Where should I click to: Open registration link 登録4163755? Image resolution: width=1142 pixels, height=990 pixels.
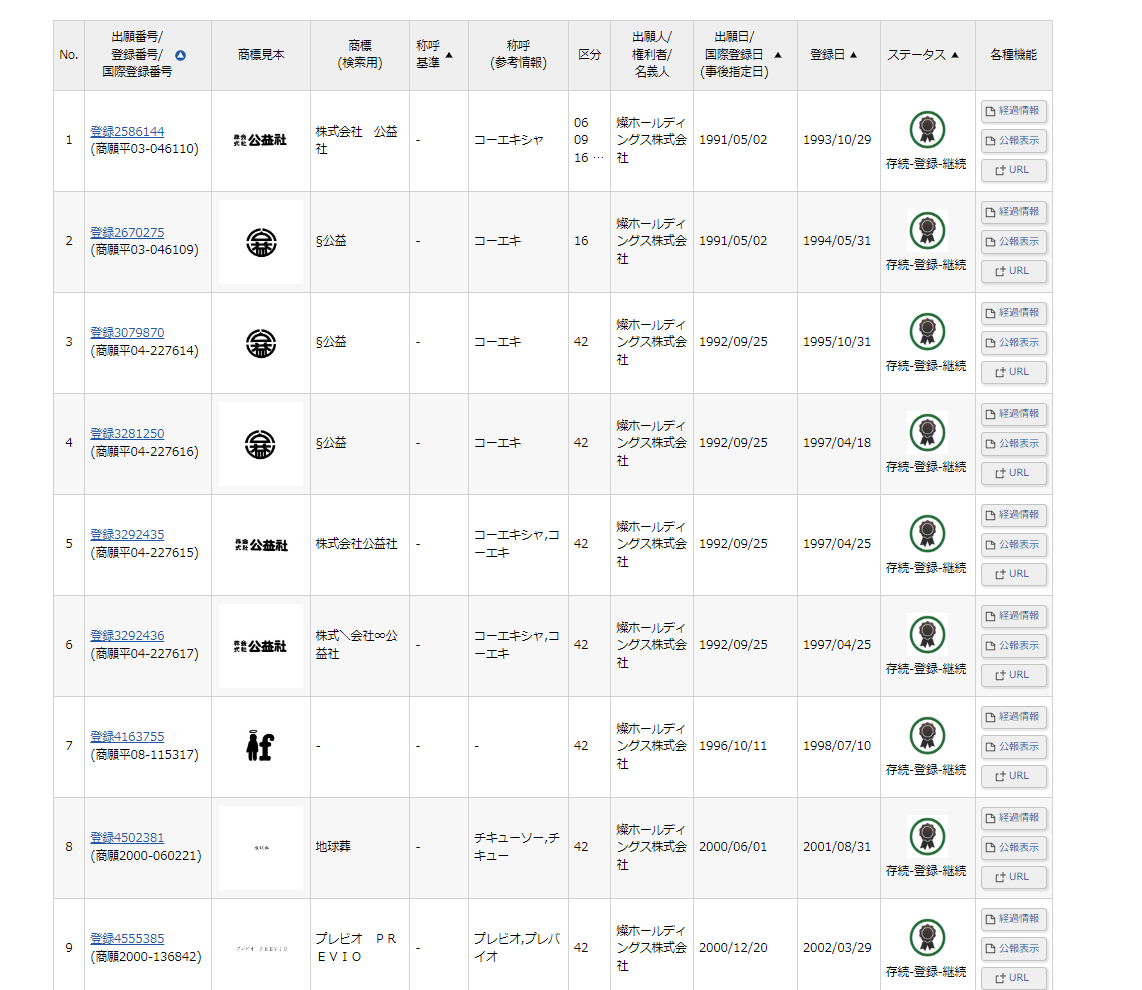point(127,736)
